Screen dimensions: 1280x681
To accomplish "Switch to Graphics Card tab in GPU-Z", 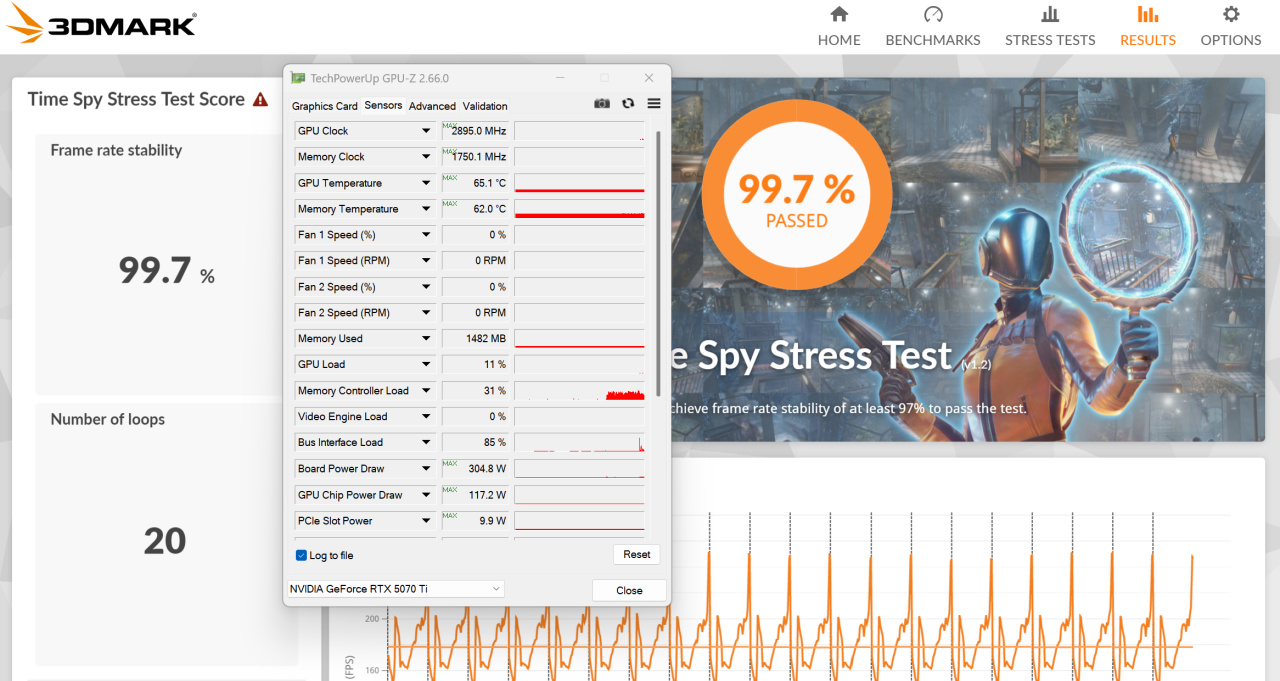I will click(x=325, y=106).
